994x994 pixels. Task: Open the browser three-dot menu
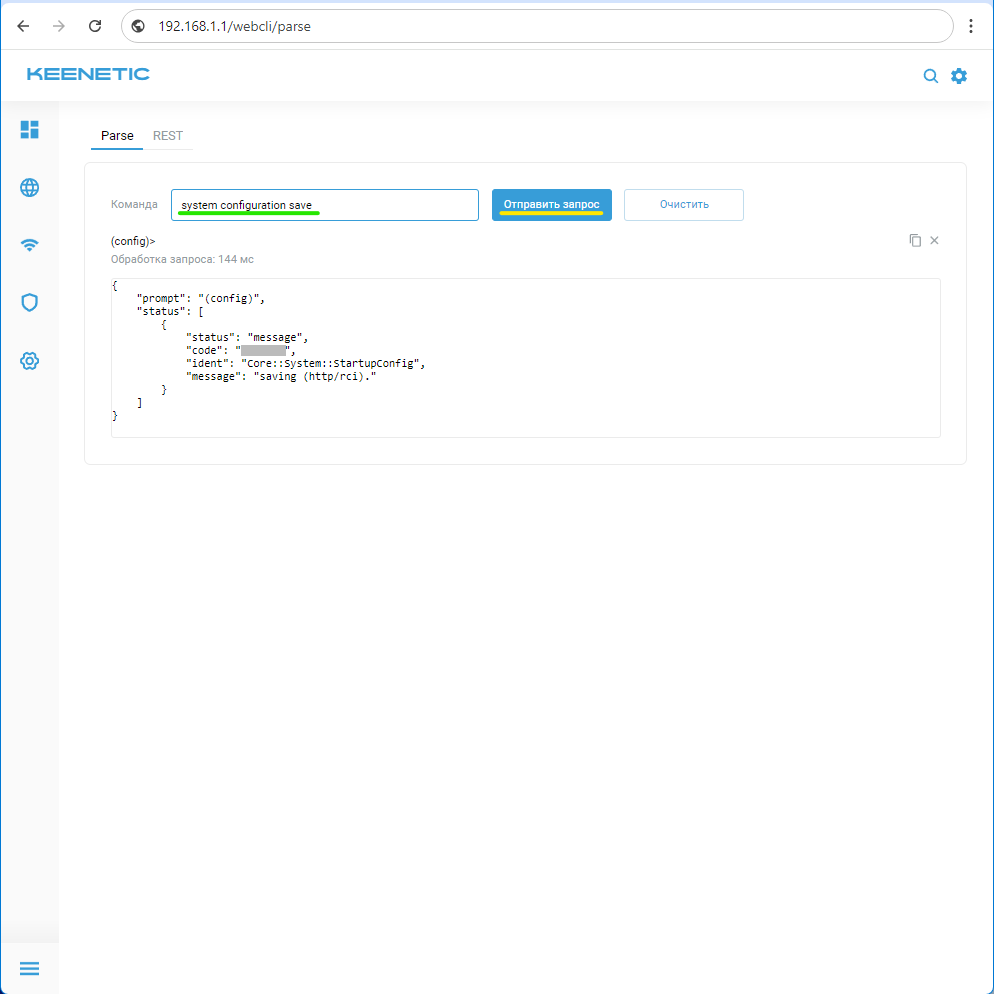[971, 26]
